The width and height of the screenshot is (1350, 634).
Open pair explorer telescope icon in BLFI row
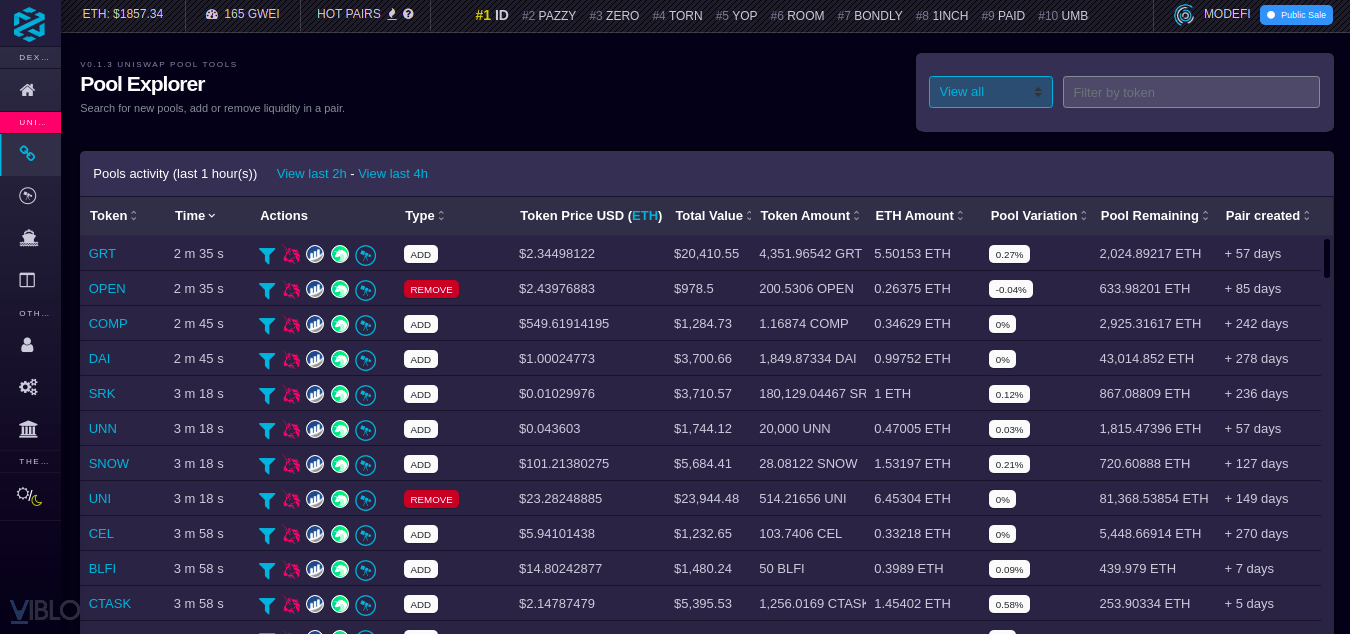366,570
